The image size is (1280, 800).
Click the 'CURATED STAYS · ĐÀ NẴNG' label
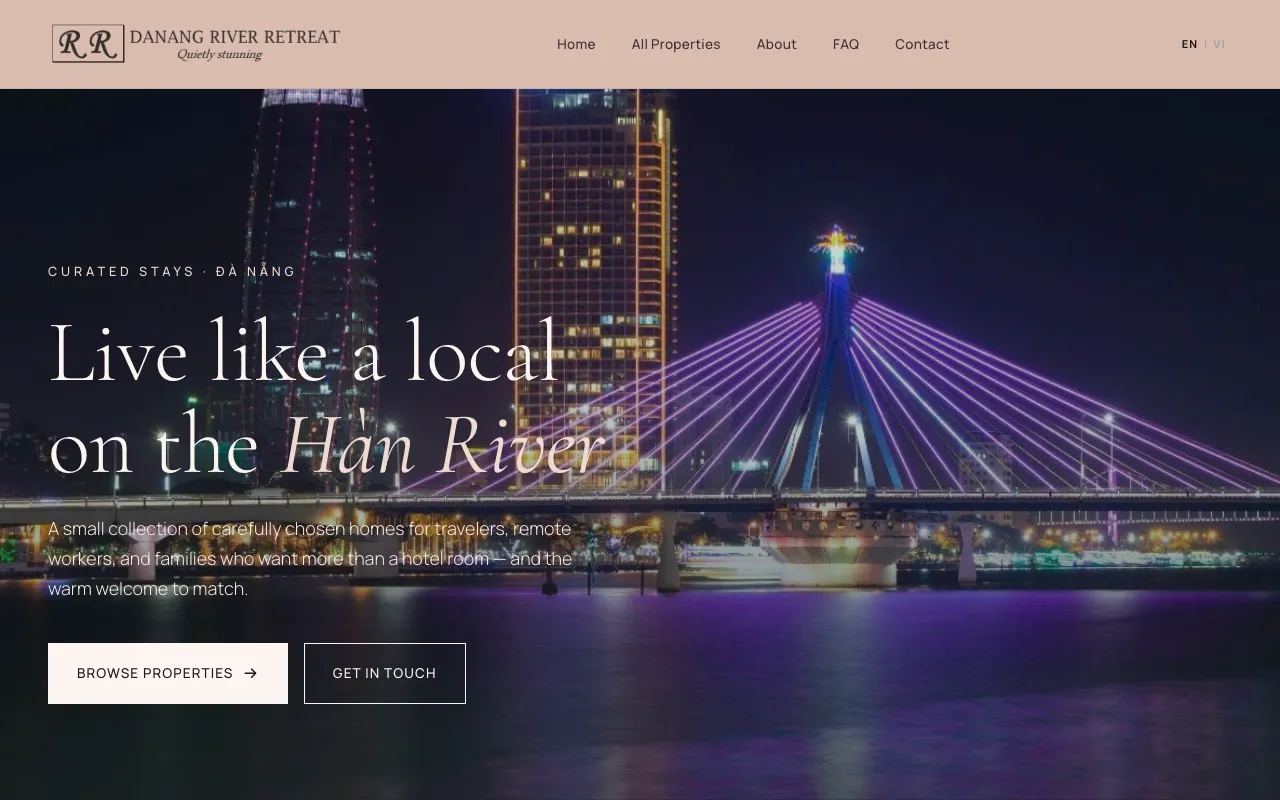(172, 271)
